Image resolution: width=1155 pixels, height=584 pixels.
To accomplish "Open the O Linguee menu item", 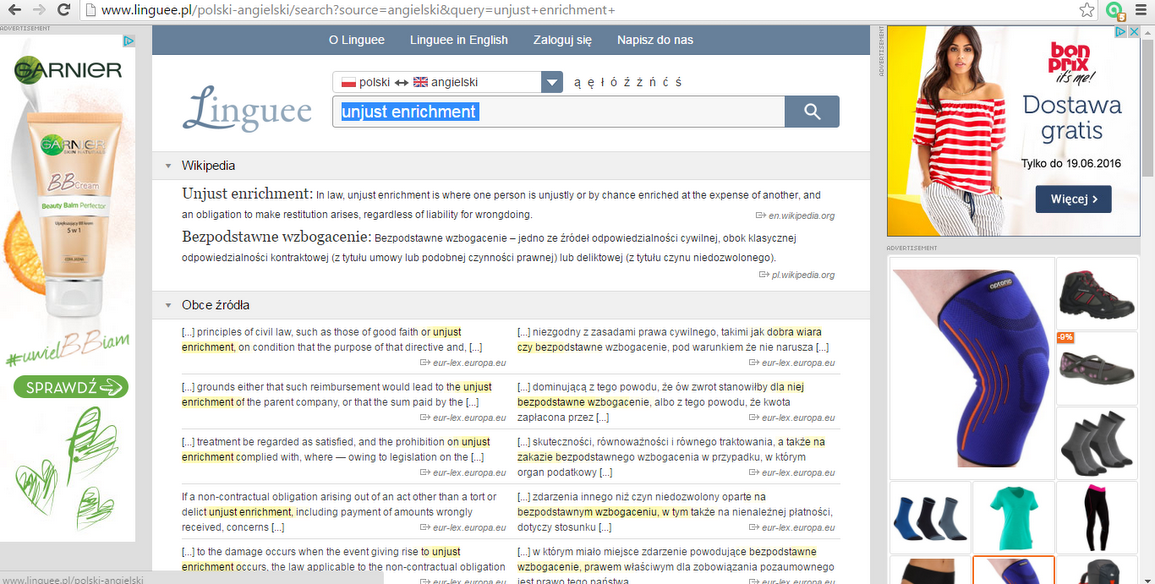I will tap(357, 40).
